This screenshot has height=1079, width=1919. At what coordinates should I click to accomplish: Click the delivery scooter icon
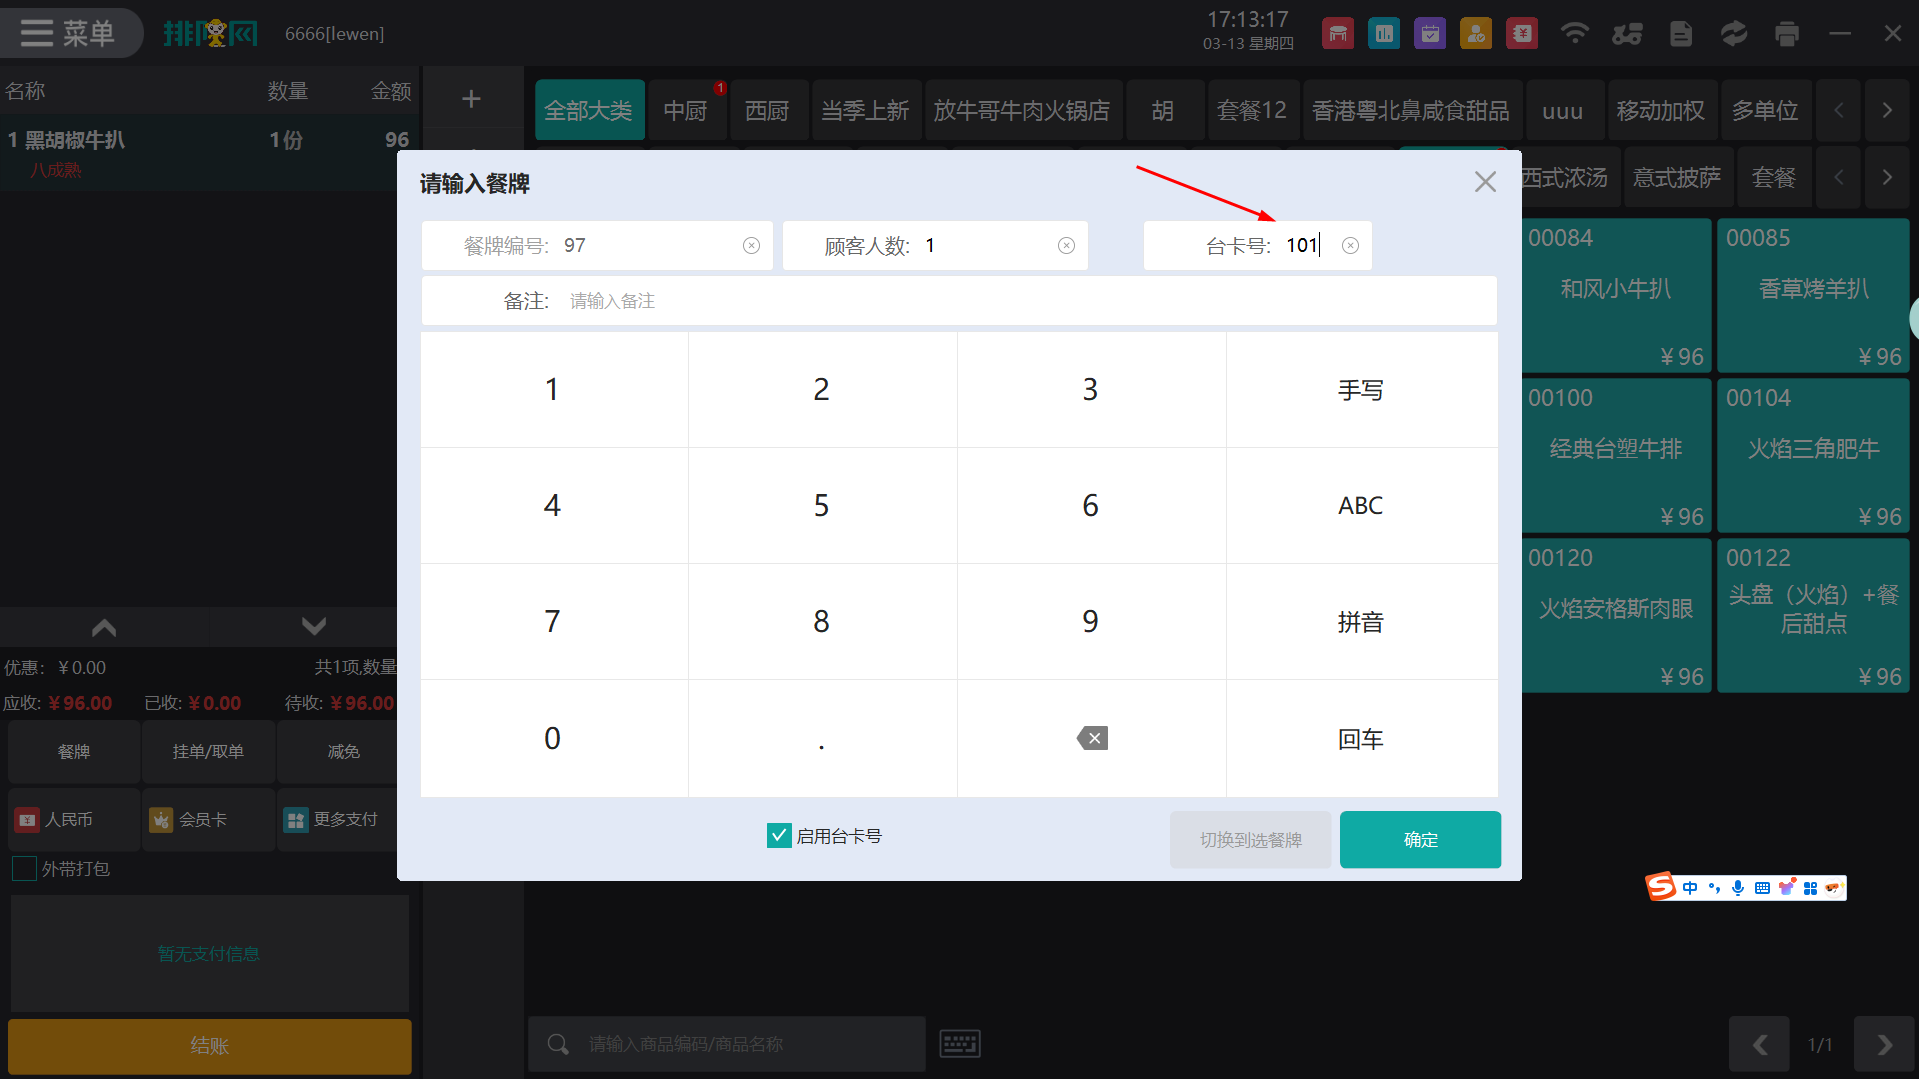click(x=1627, y=34)
